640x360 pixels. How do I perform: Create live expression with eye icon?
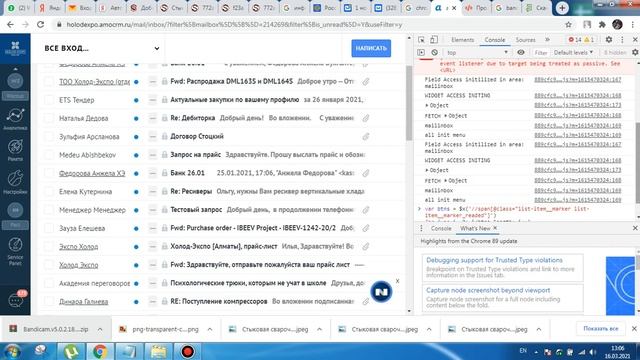coord(520,52)
